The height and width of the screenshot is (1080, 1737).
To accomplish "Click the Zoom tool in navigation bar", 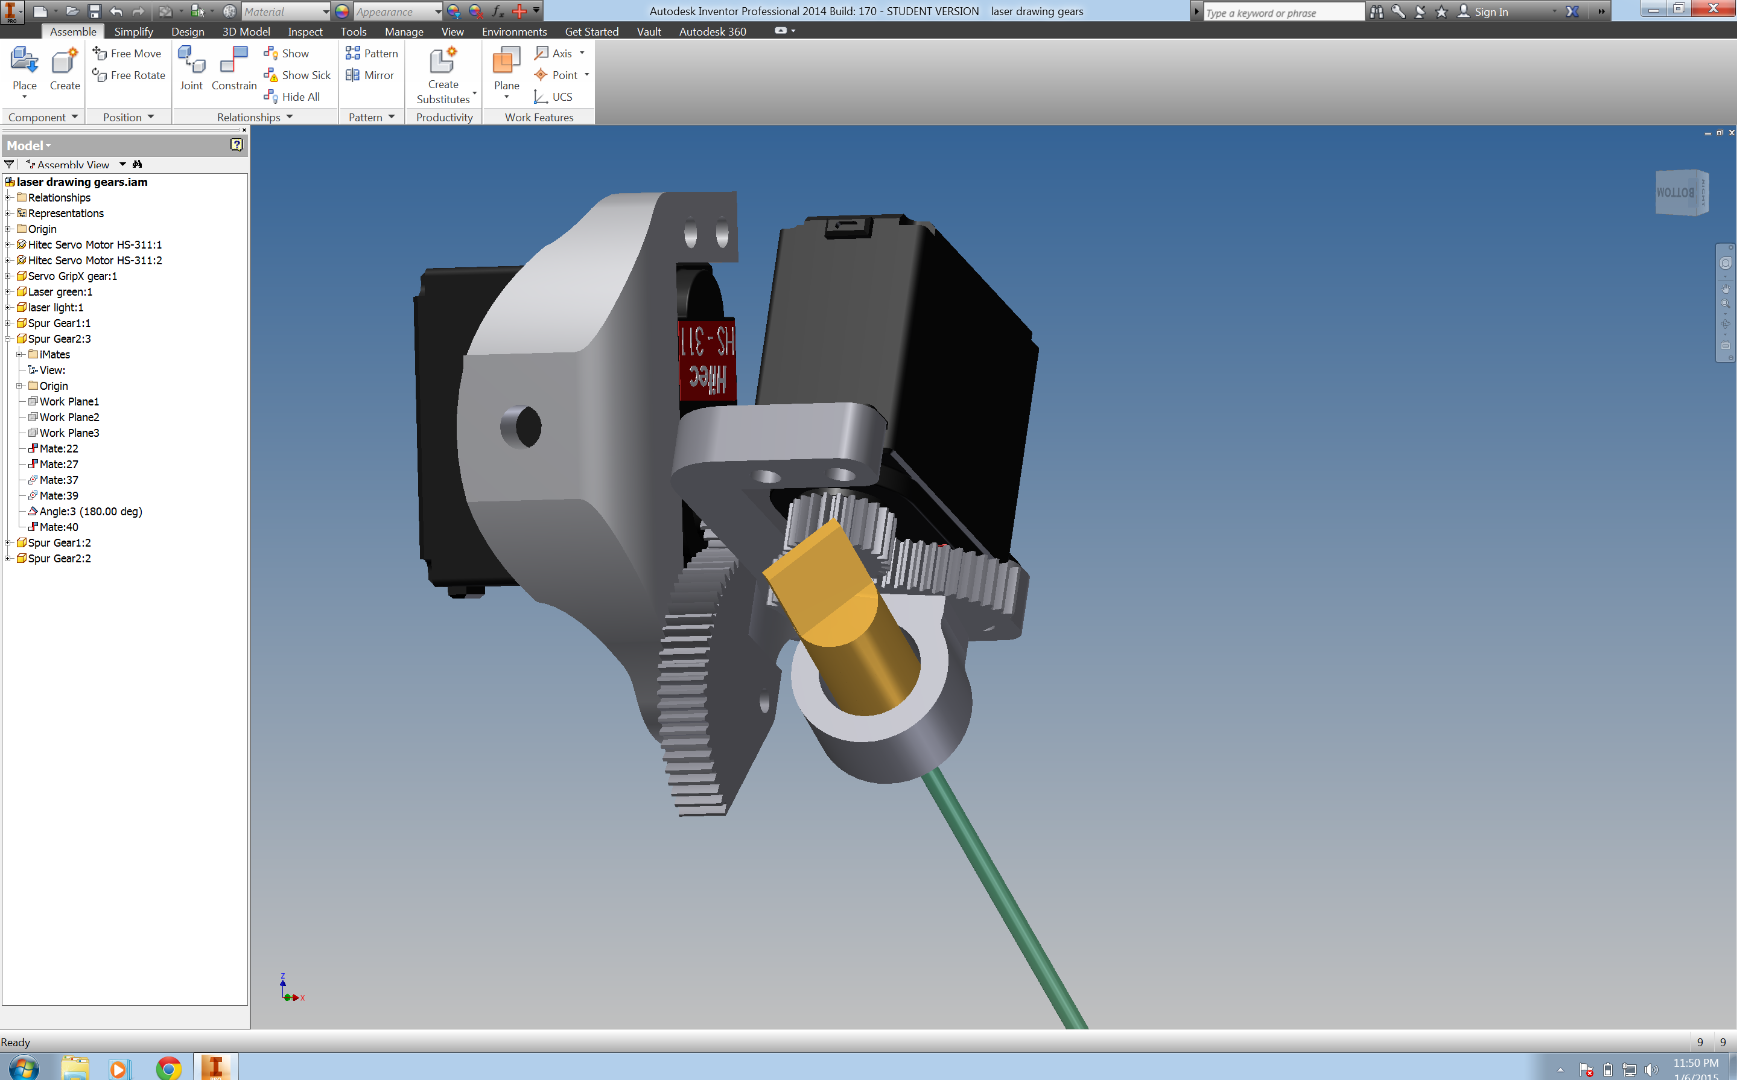I will pyautogui.click(x=1725, y=303).
